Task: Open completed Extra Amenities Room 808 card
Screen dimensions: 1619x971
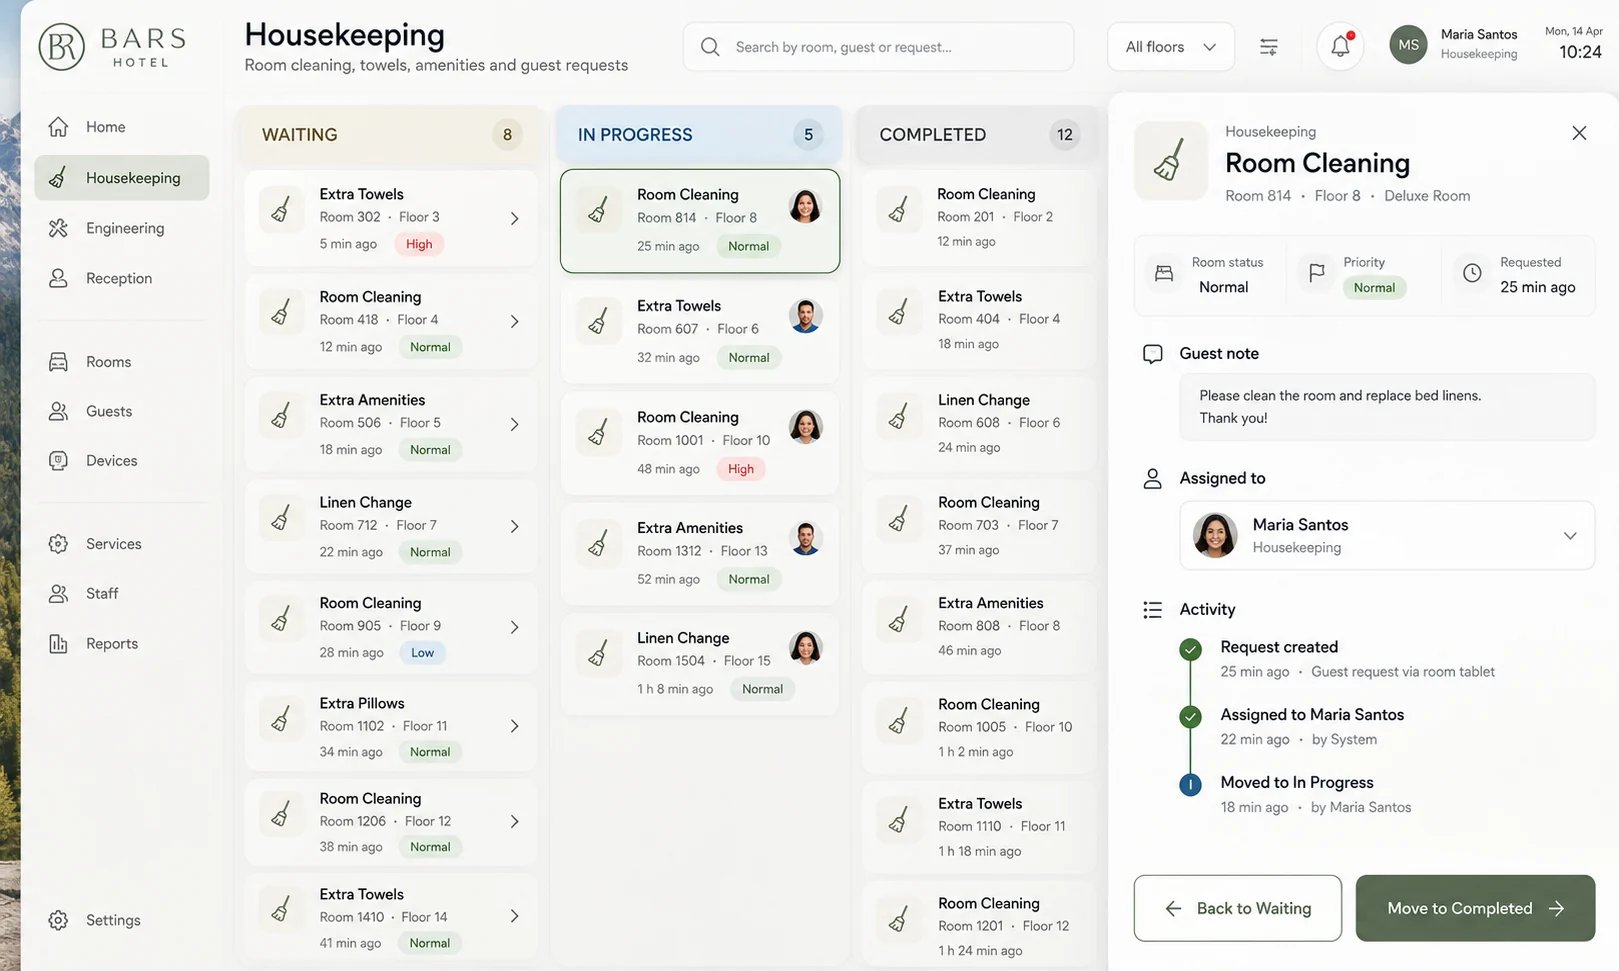Action: point(979,626)
